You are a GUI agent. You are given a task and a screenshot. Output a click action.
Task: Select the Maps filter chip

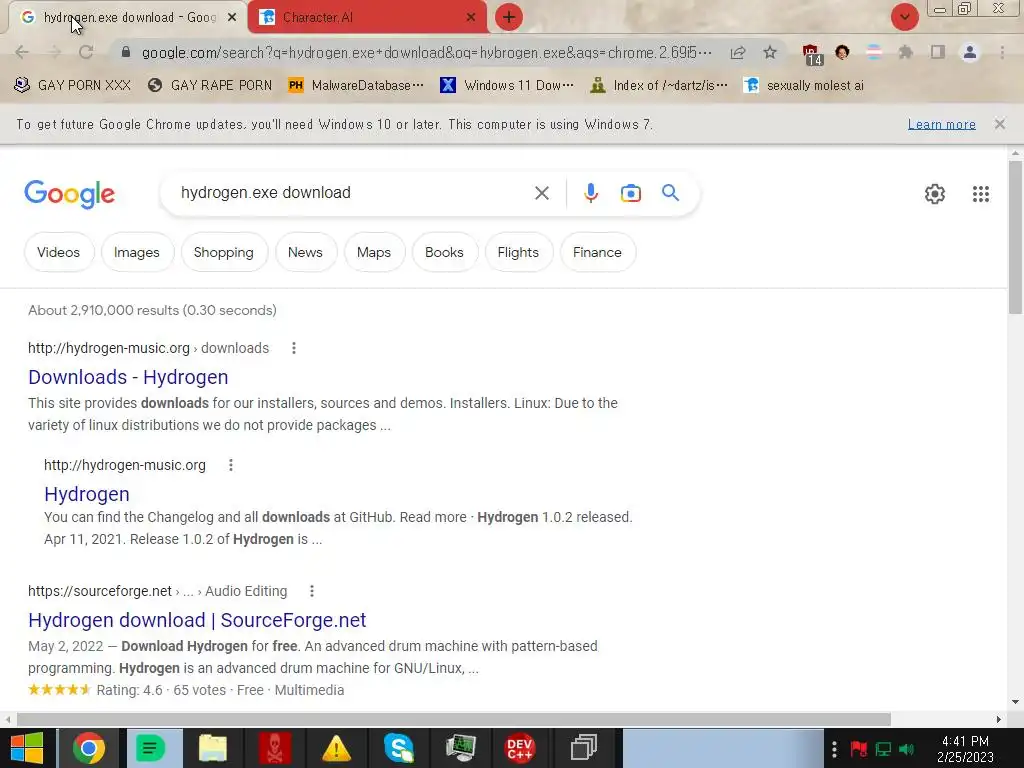pos(374,252)
